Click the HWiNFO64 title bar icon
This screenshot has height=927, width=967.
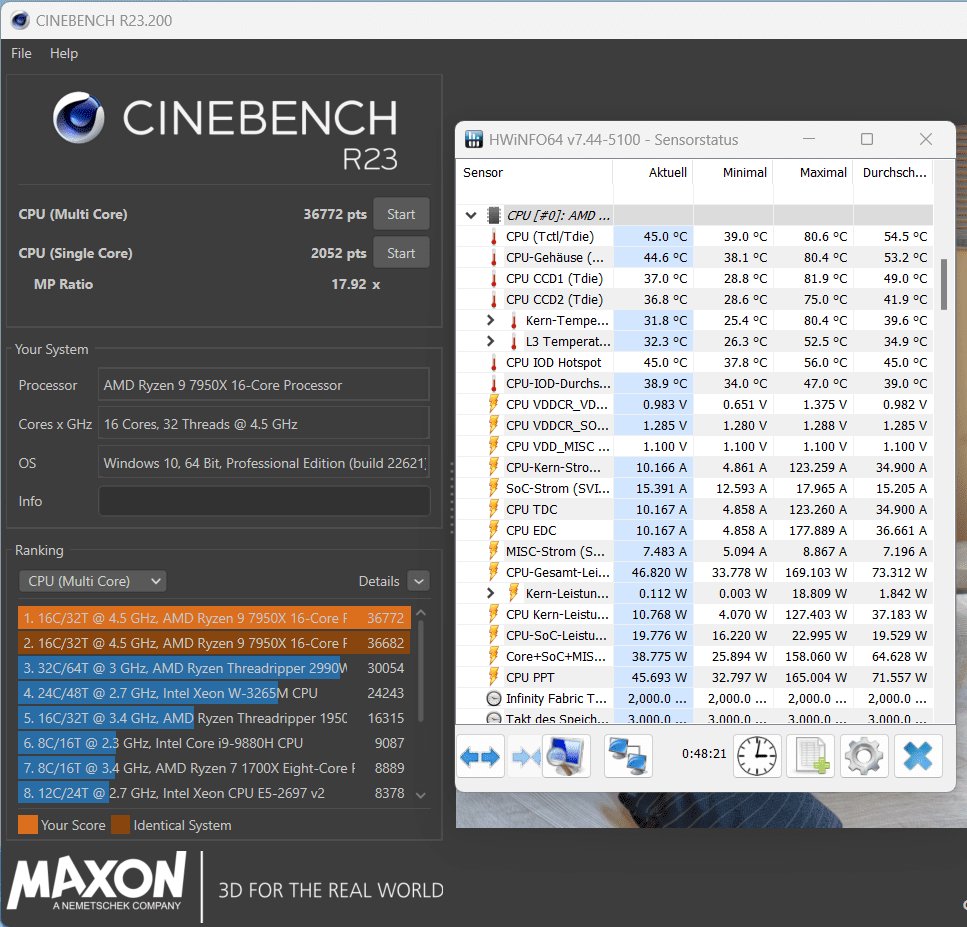[x=474, y=139]
